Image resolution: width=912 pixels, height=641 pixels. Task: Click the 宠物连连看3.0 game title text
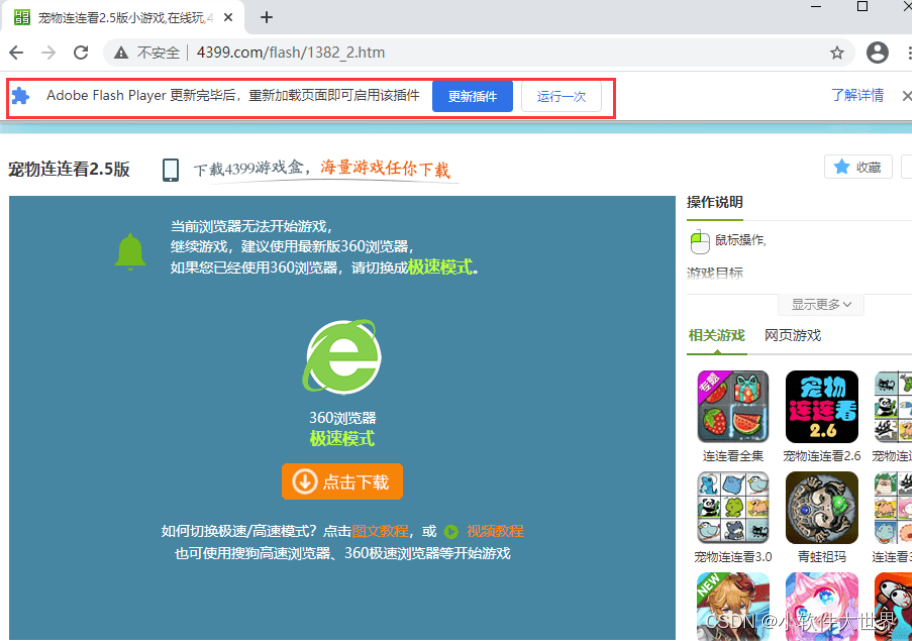pos(733,557)
